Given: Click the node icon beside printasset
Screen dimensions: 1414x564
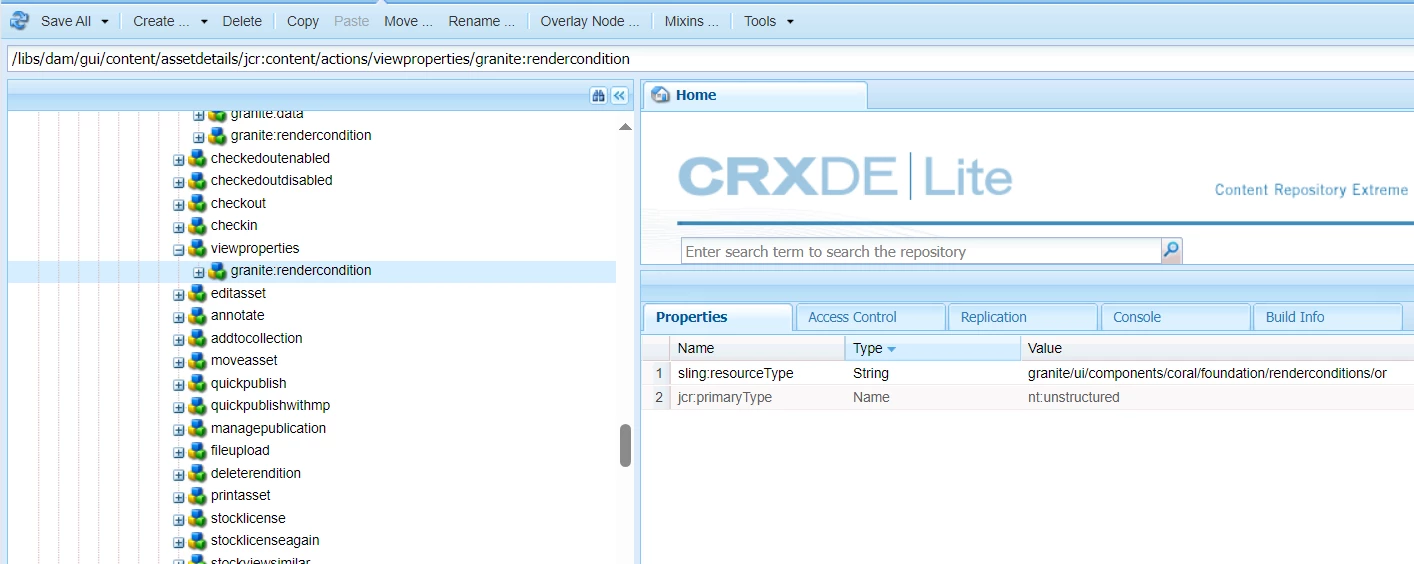Looking at the screenshot, I should pos(197,495).
